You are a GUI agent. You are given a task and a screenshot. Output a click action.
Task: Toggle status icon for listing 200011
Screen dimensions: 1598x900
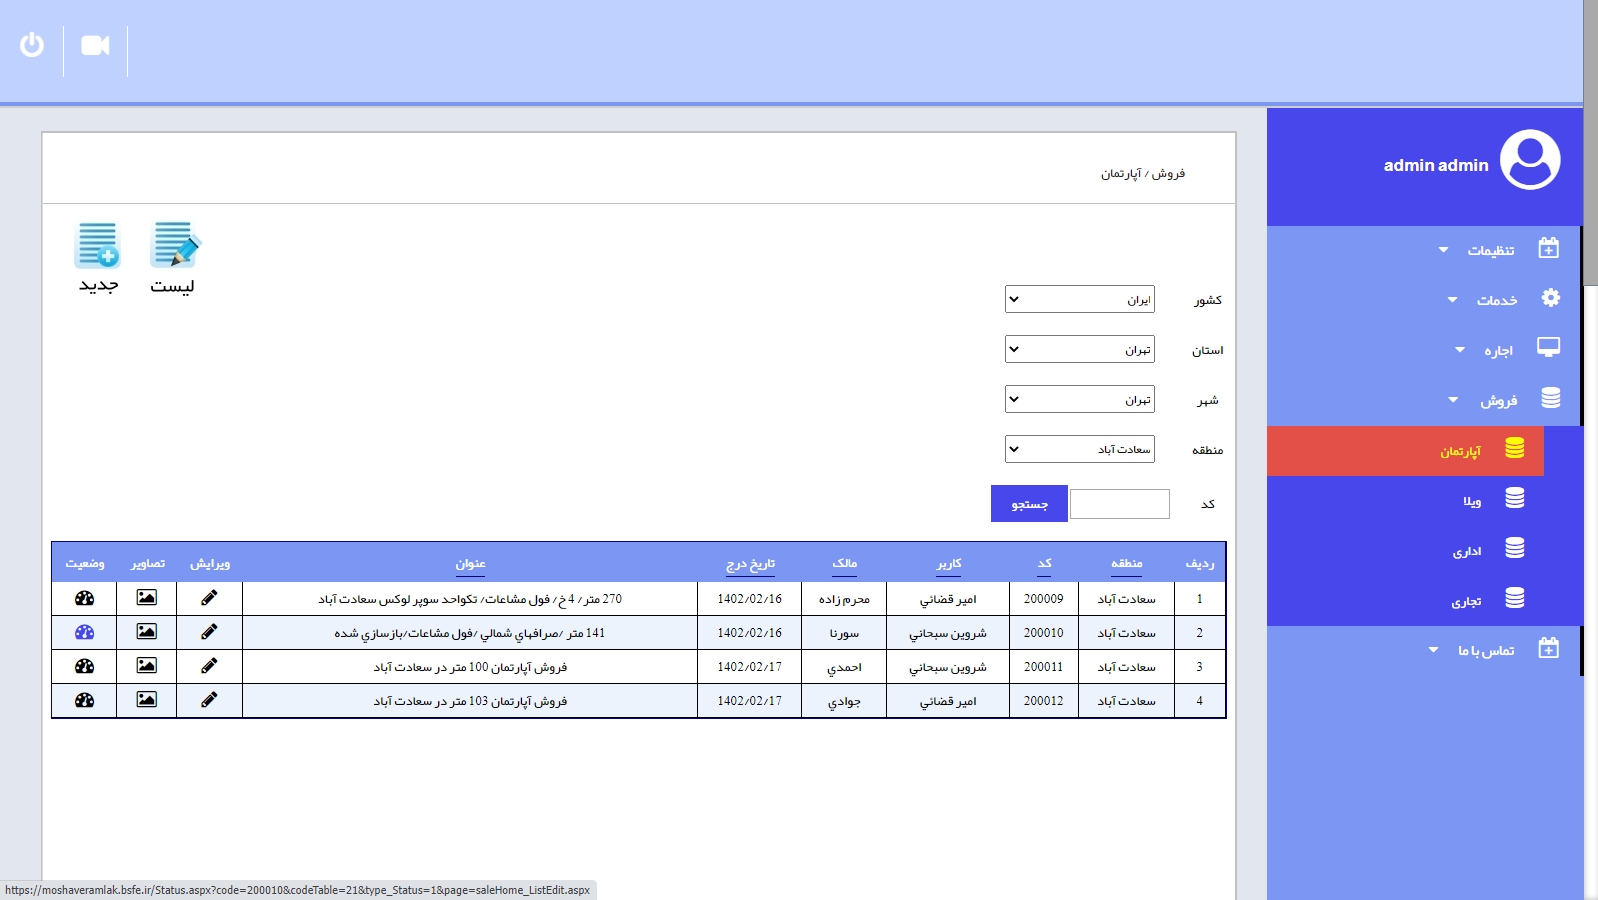[x=84, y=666]
